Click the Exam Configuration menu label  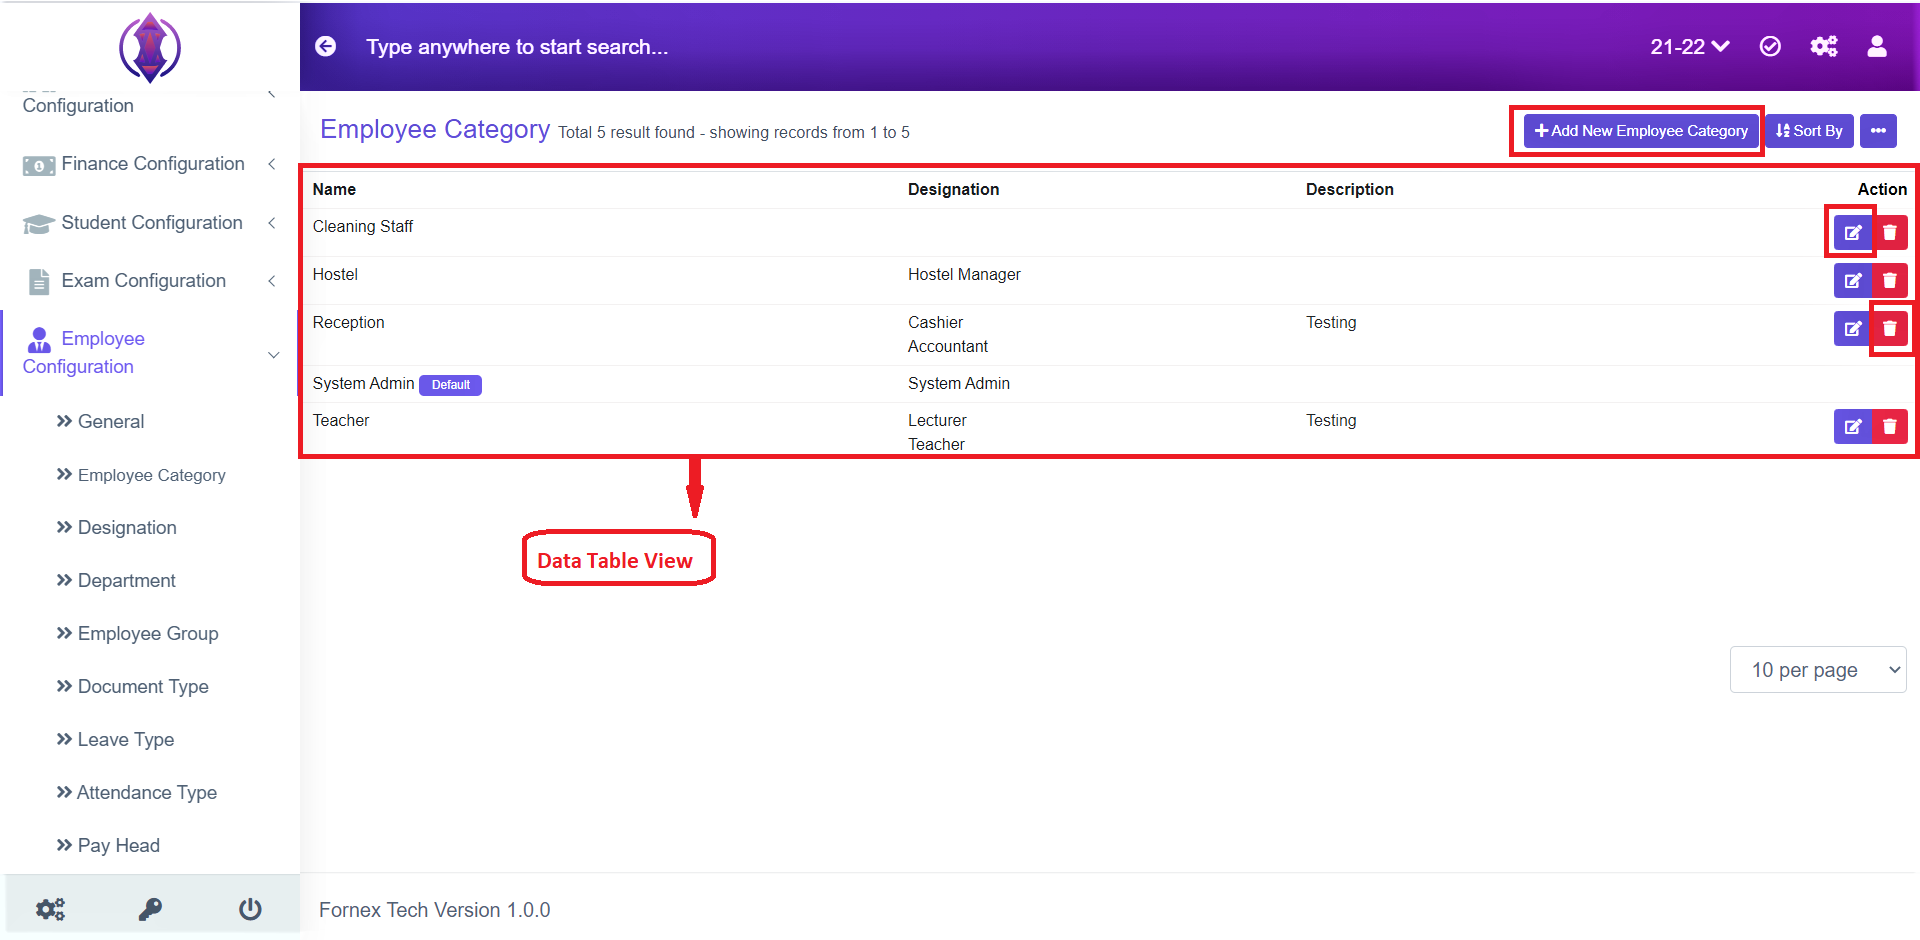tap(144, 281)
